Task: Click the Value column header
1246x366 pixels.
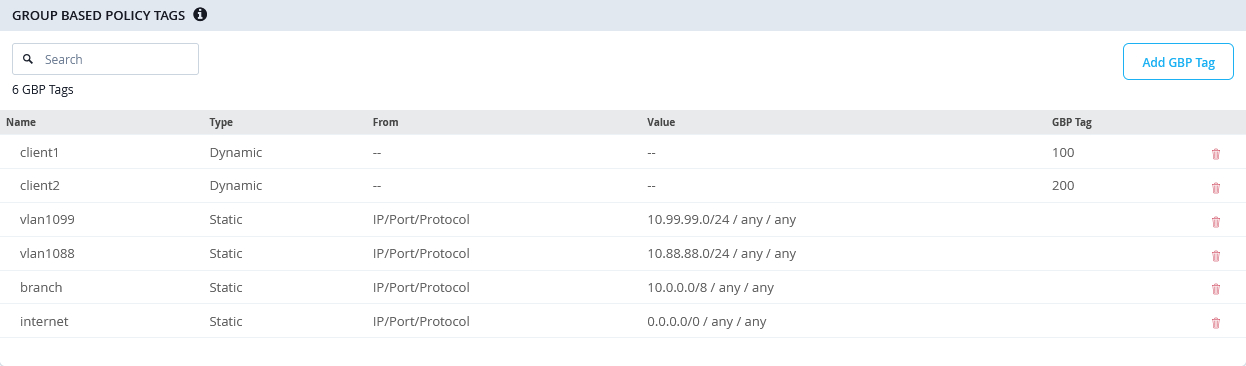Action: point(661,122)
